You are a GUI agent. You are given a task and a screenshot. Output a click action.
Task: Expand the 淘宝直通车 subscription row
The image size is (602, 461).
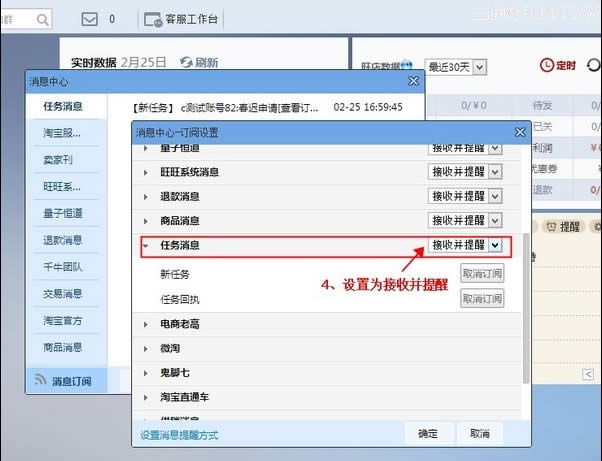(x=146, y=397)
